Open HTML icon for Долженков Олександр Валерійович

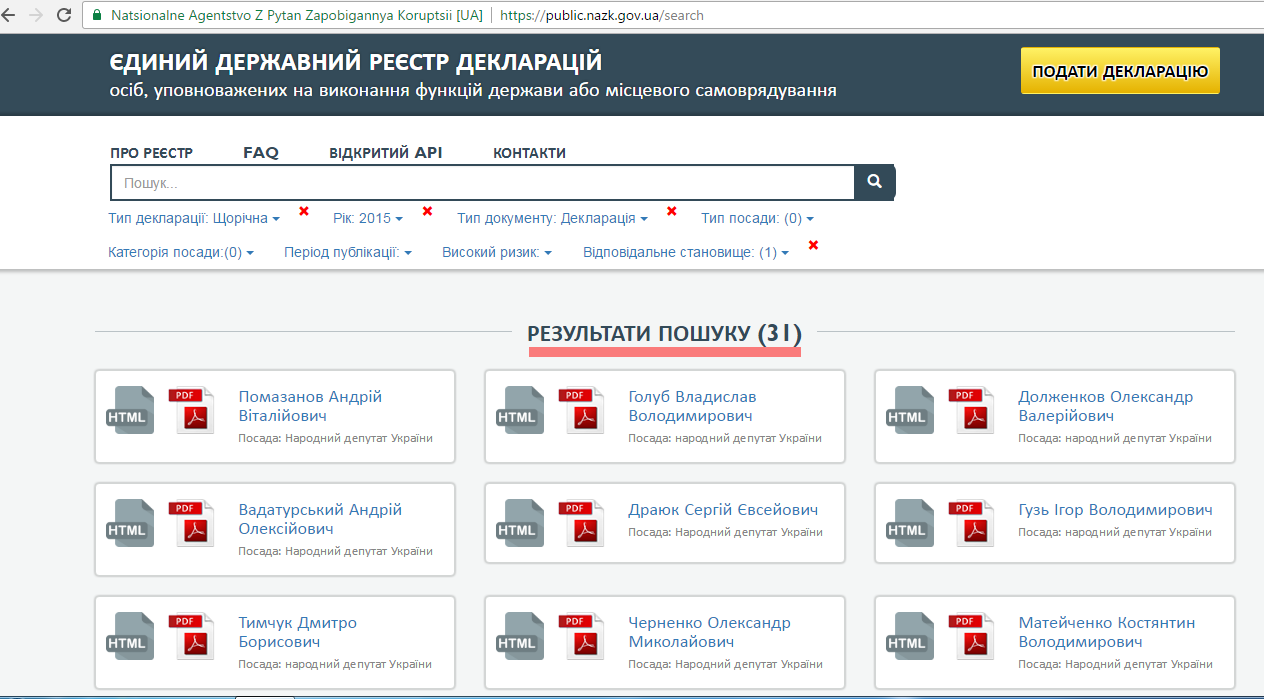tap(909, 410)
